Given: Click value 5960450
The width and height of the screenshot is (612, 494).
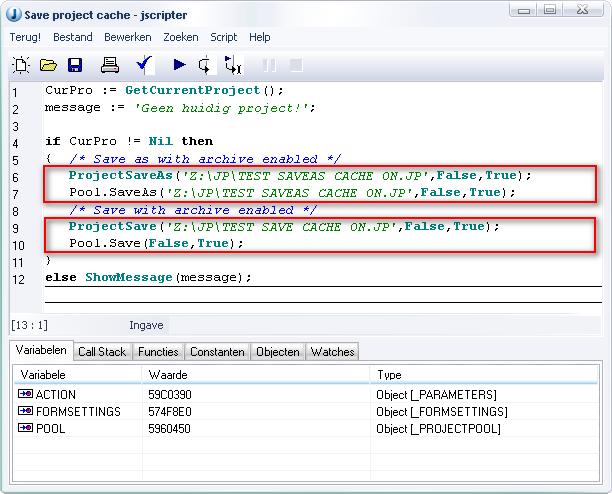Looking at the screenshot, I should [x=169, y=429].
